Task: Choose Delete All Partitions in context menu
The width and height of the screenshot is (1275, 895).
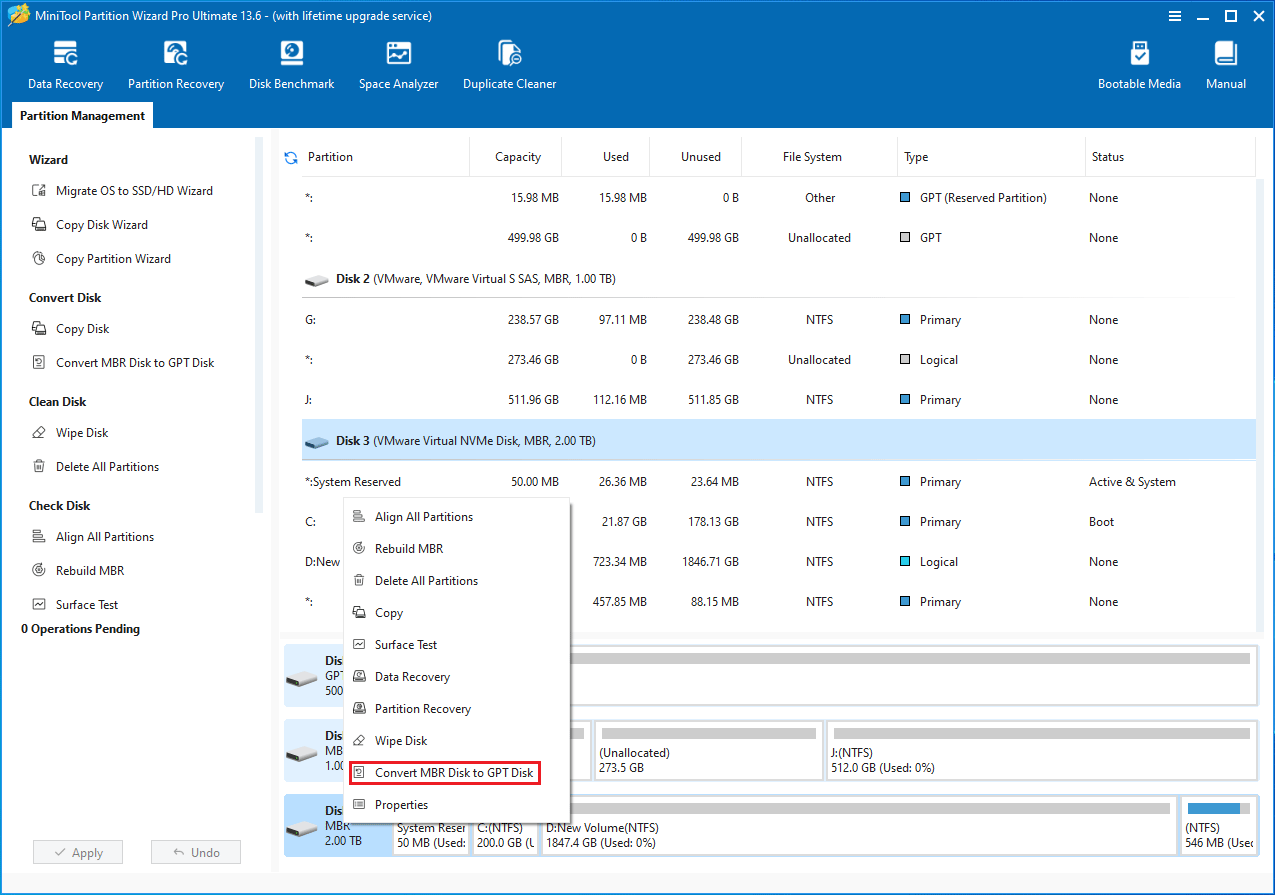Action: [x=457, y=581]
